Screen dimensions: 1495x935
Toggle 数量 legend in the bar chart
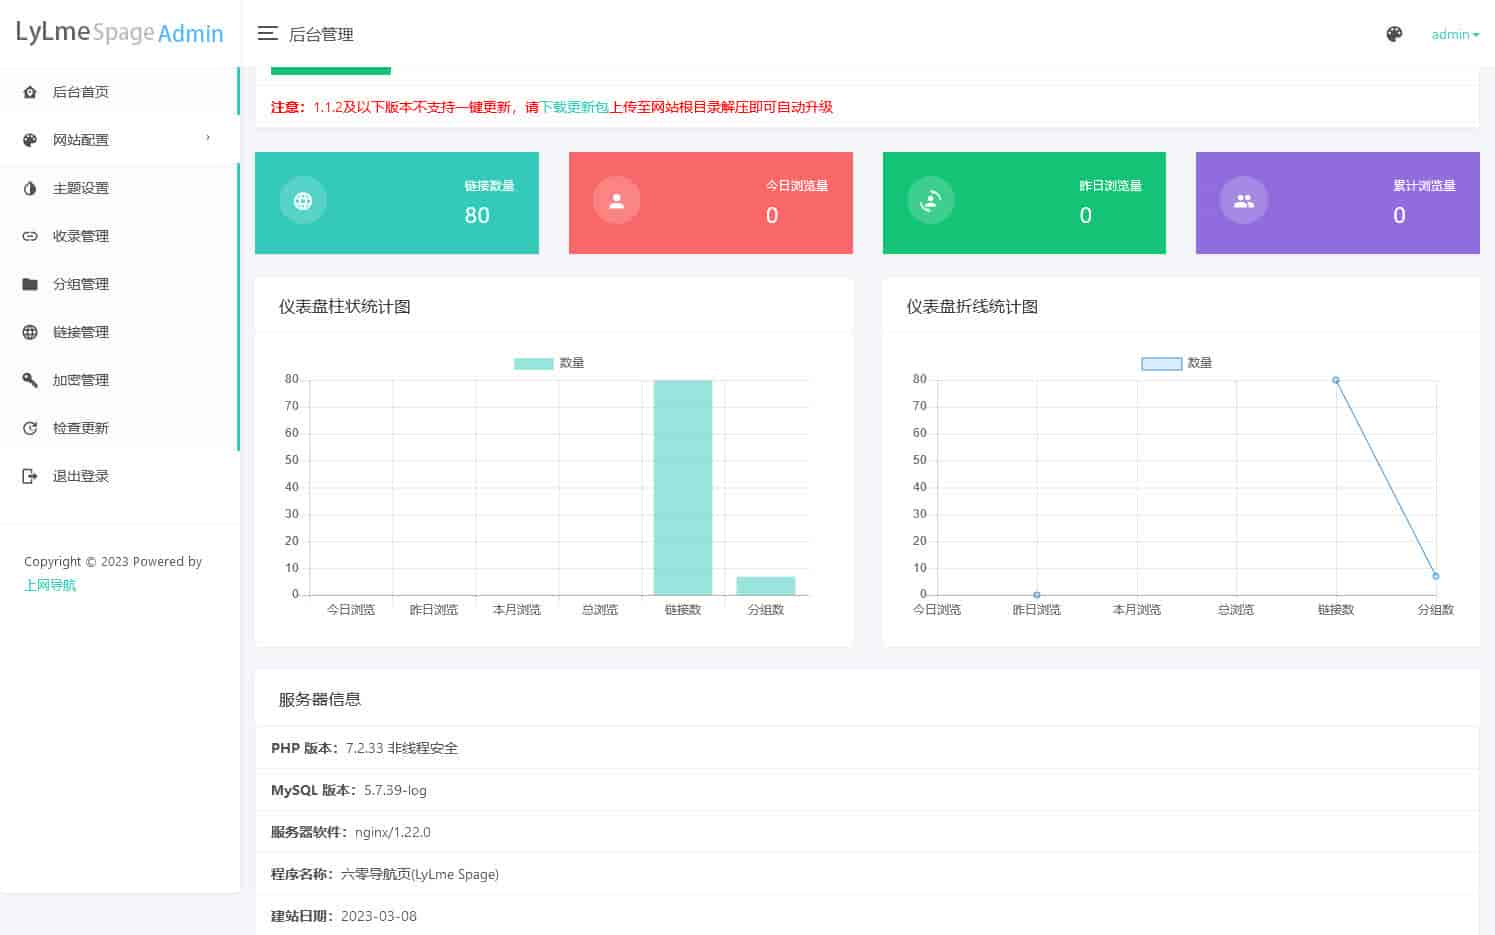548,363
